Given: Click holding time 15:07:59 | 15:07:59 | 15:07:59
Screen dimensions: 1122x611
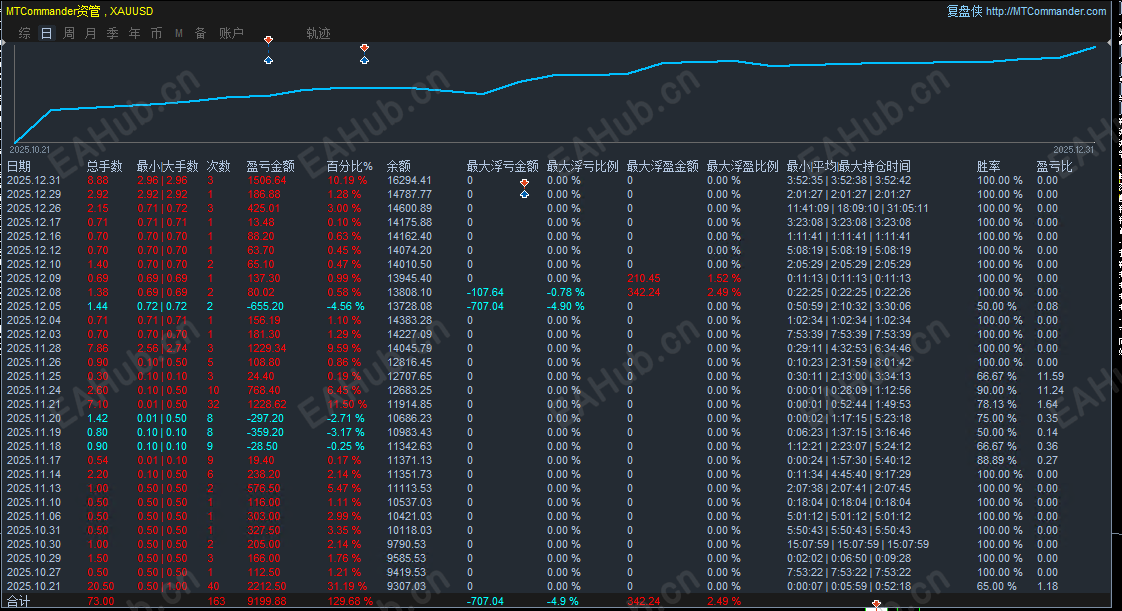Looking at the screenshot, I should click(x=858, y=544).
